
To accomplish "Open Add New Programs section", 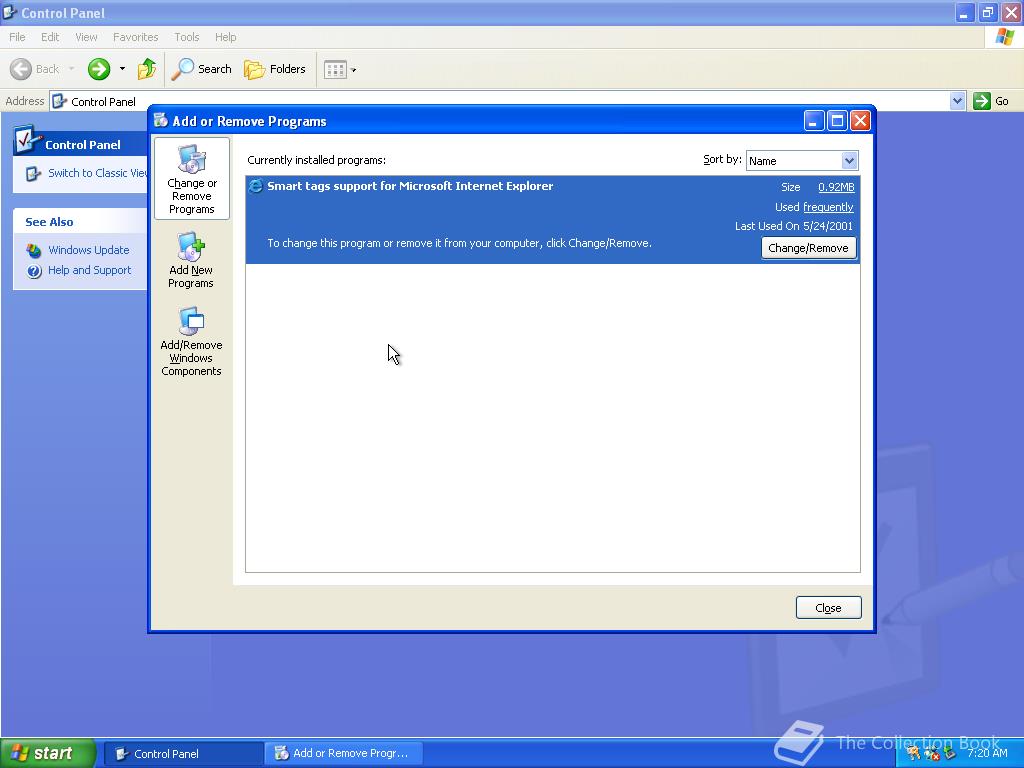I will [x=191, y=260].
